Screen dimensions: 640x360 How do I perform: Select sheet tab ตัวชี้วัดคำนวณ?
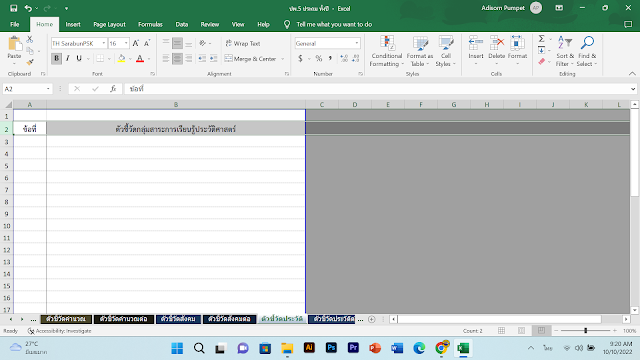pos(66,319)
